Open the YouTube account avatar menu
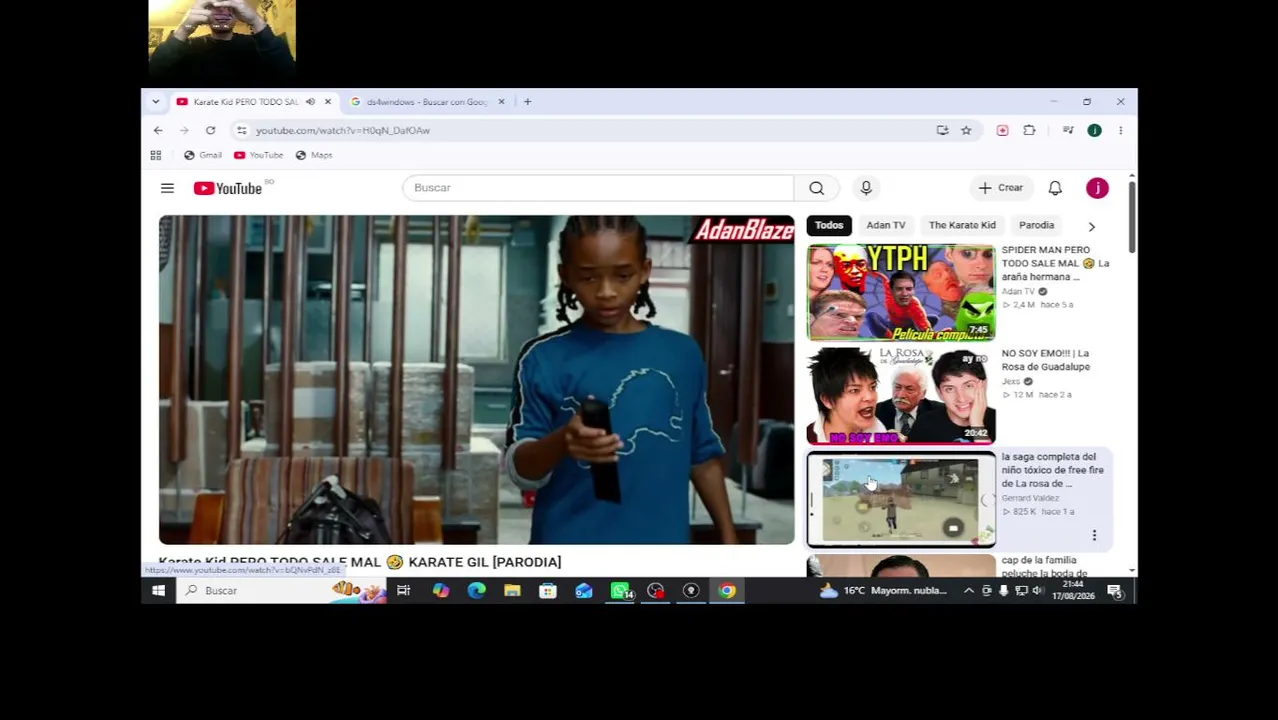1278x720 pixels. [x=1097, y=188]
